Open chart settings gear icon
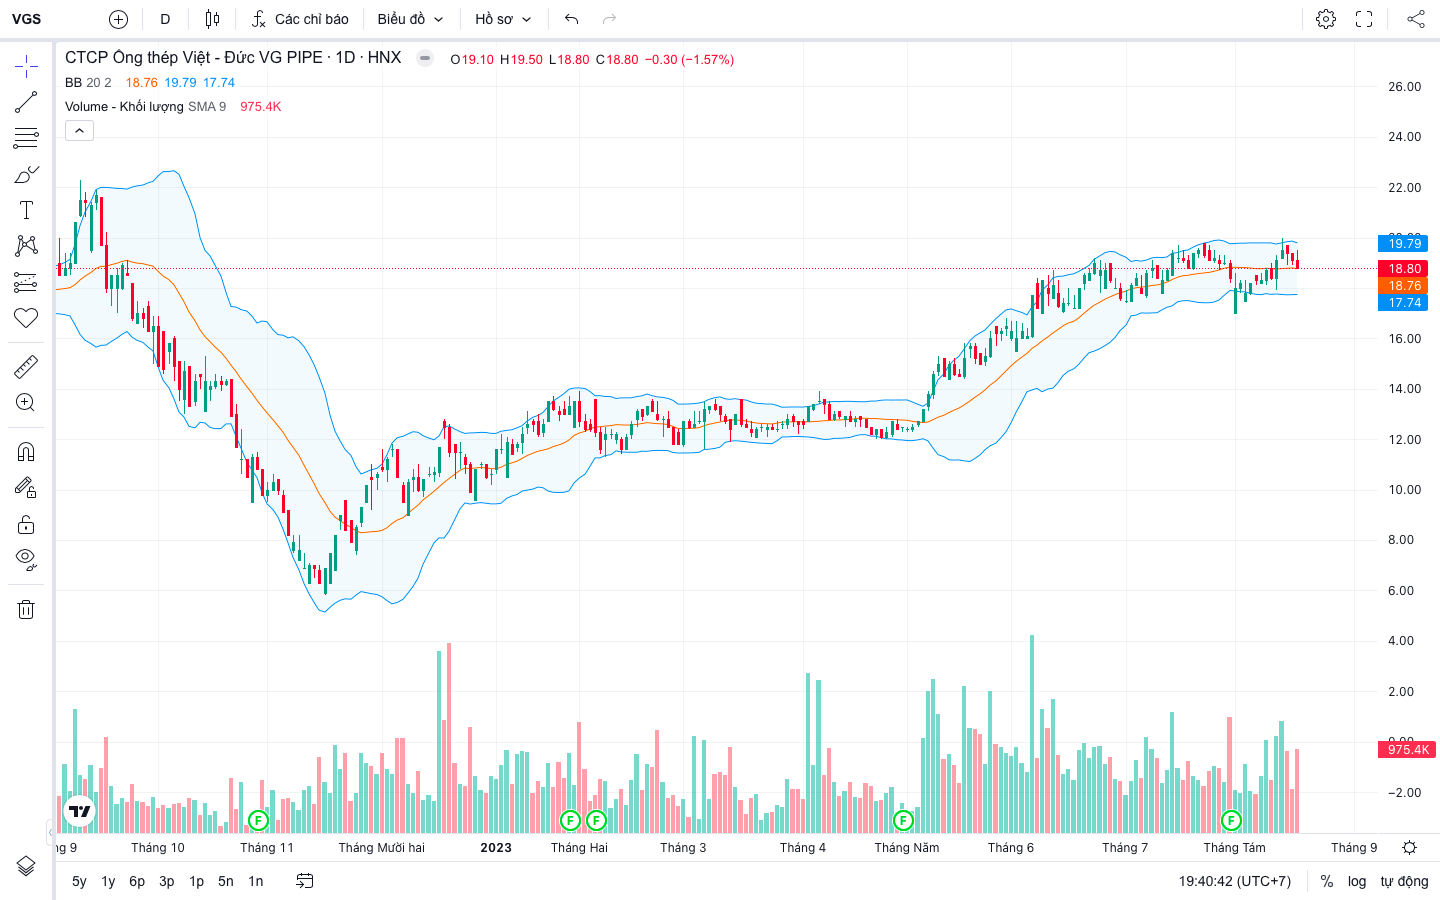 coord(1326,19)
